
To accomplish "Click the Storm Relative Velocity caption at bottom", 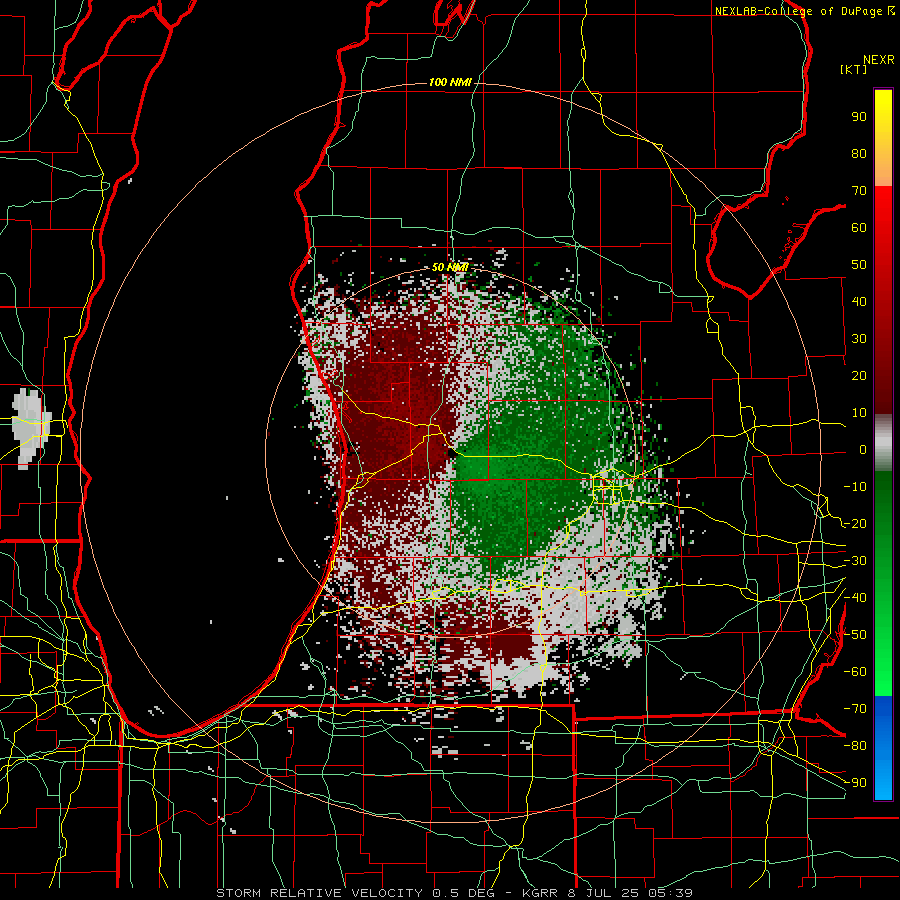I will click(454, 893).
